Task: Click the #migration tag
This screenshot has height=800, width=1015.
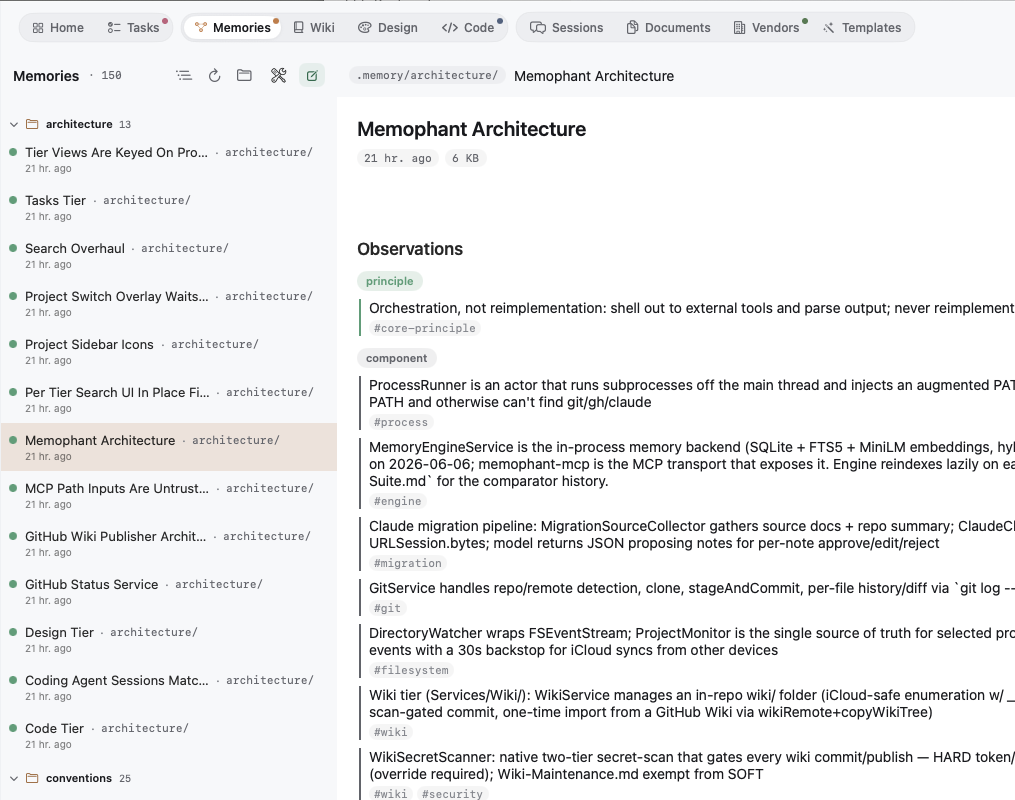Action: [408, 564]
